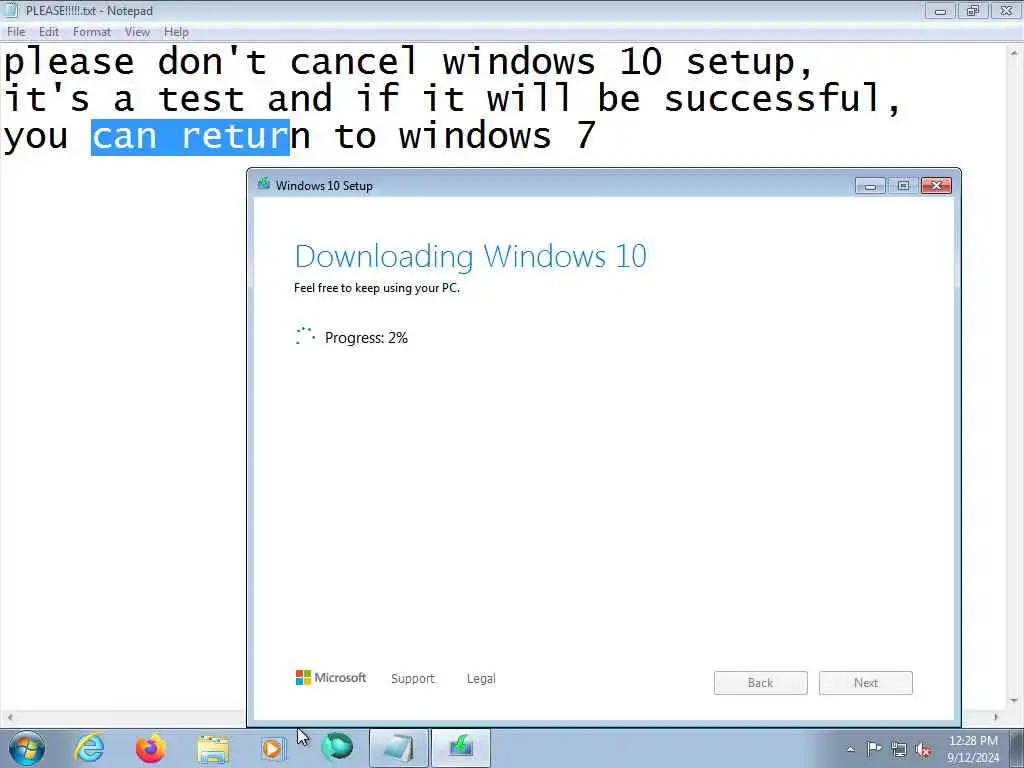This screenshot has height=768, width=1024.
Task: Open the clock showing 12:28 PM
Action: [973, 749]
